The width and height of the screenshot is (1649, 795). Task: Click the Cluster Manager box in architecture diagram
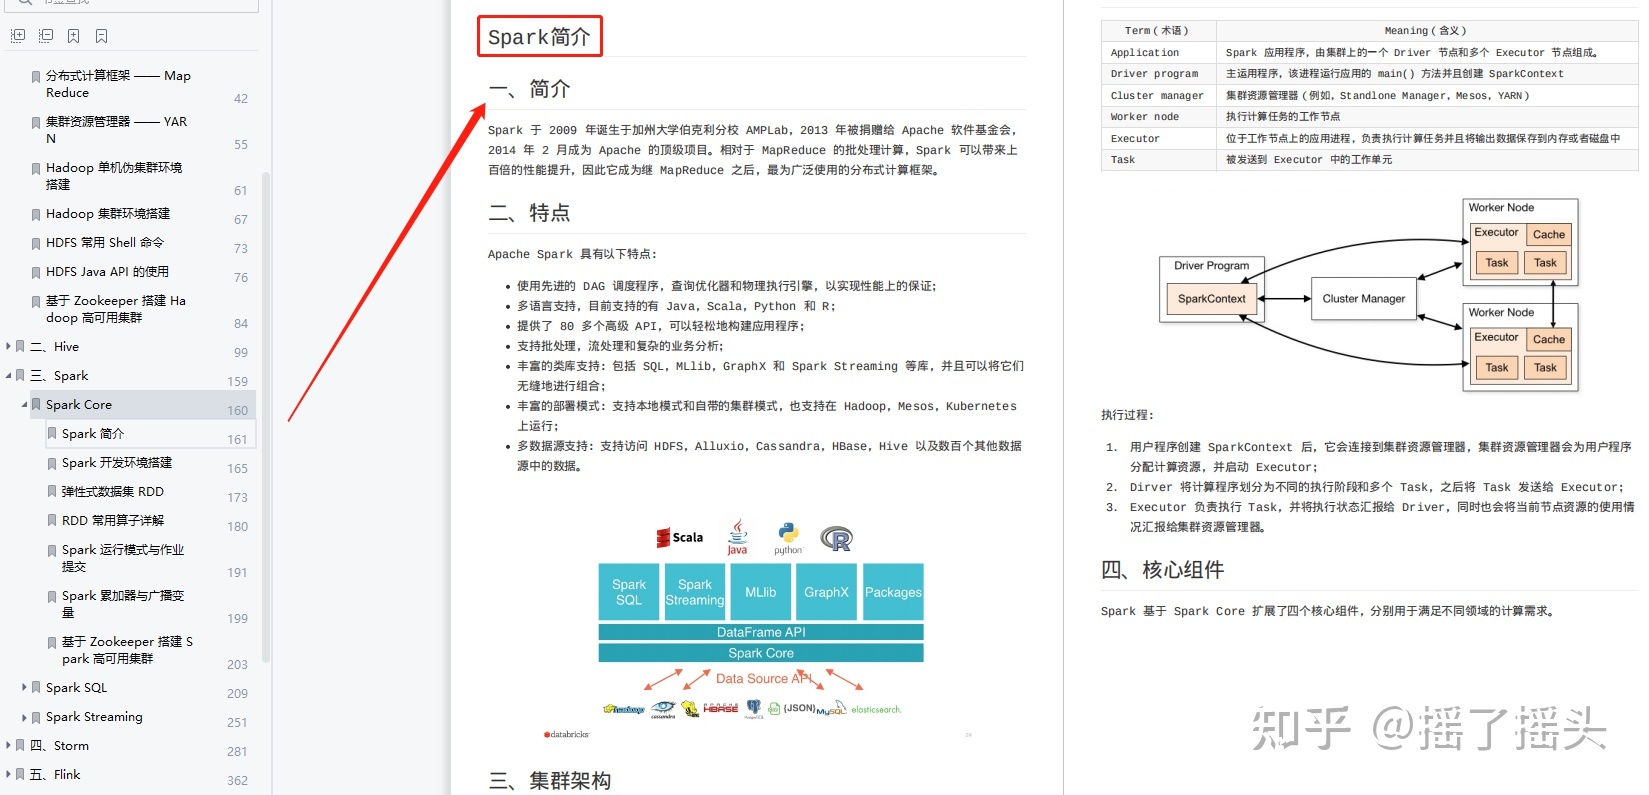1364,298
